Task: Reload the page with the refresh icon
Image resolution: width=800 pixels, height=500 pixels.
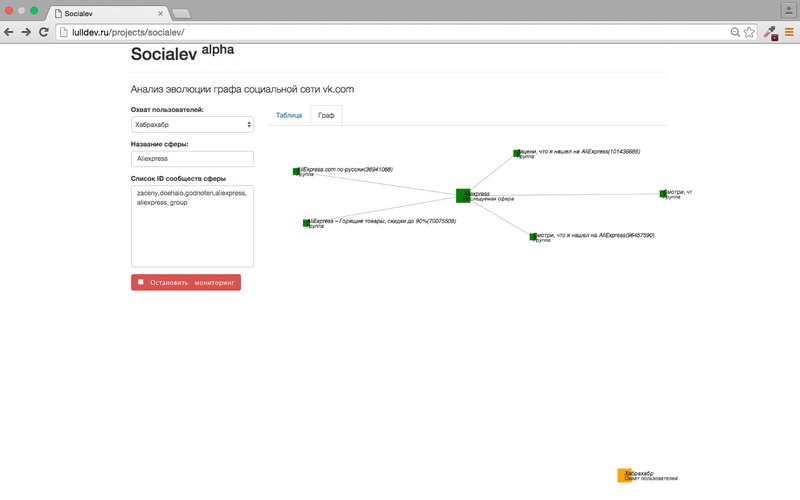Action: click(x=44, y=32)
